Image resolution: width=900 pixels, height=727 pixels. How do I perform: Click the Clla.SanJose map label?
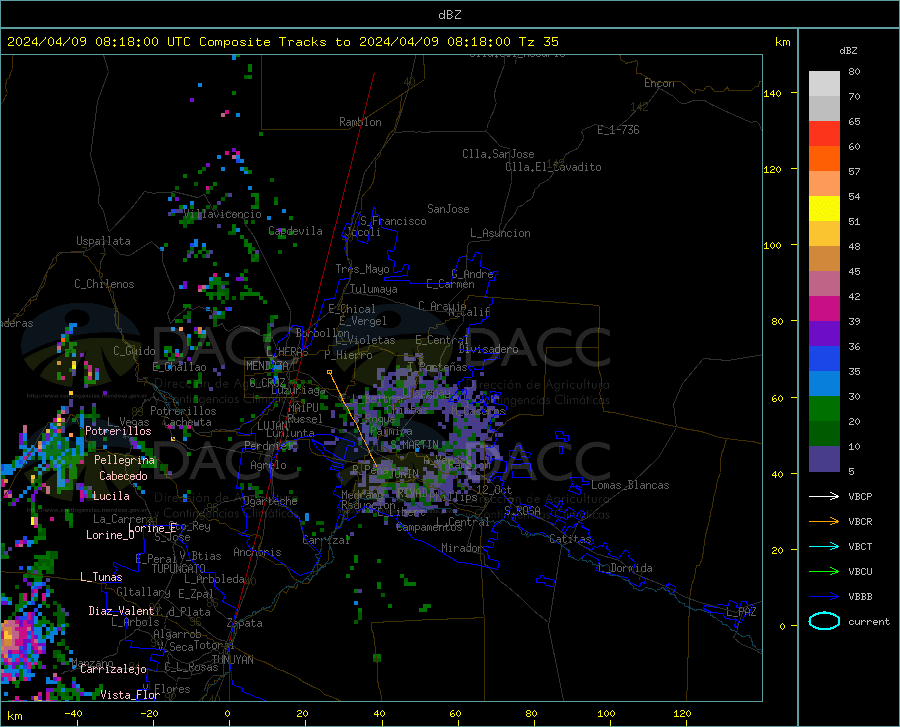(x=498, y=154)
